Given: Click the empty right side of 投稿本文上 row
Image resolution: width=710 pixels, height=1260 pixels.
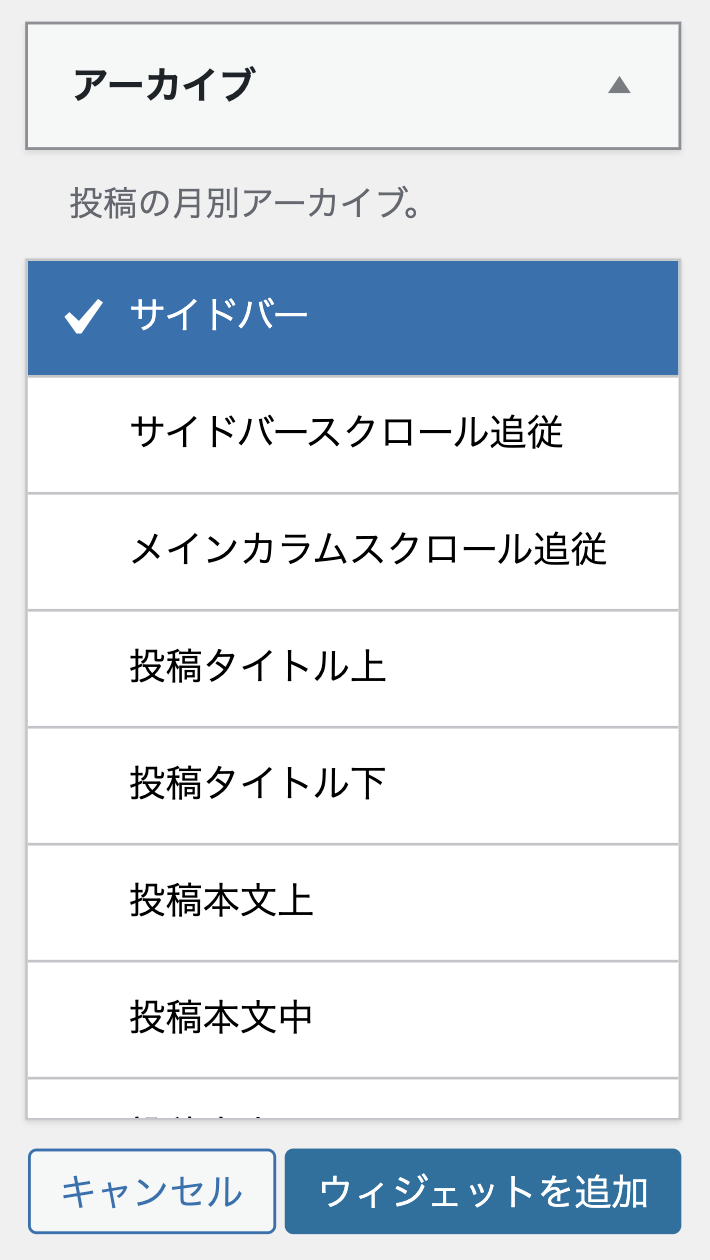Looking at the screenshot, I should click(500, 902).
